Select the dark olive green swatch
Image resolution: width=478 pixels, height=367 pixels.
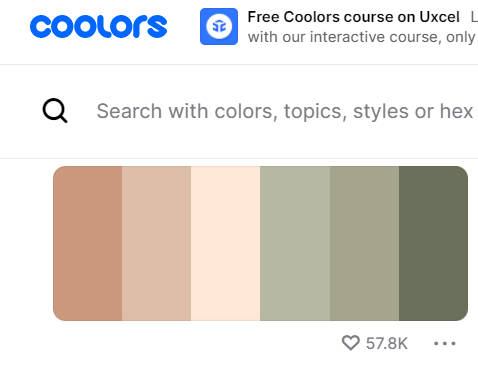point(433,243)
